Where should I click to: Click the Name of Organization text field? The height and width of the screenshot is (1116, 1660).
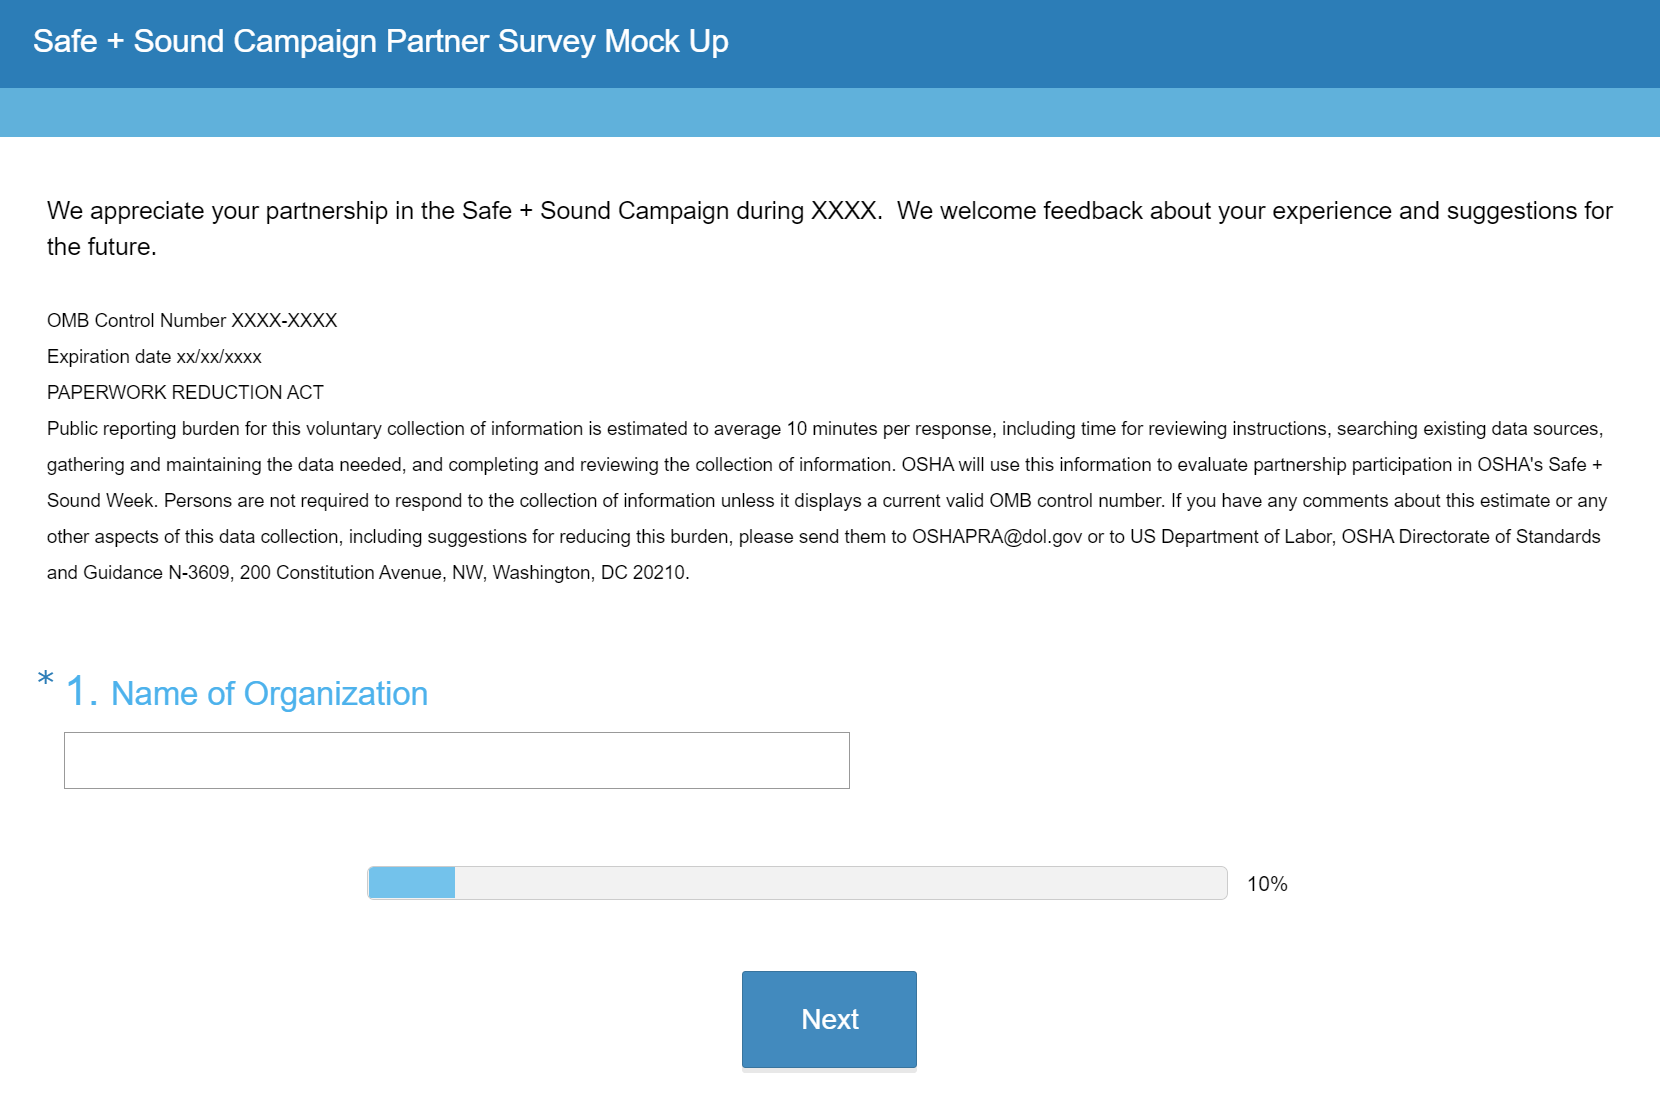pyautogui.click(x=456, y=760)
